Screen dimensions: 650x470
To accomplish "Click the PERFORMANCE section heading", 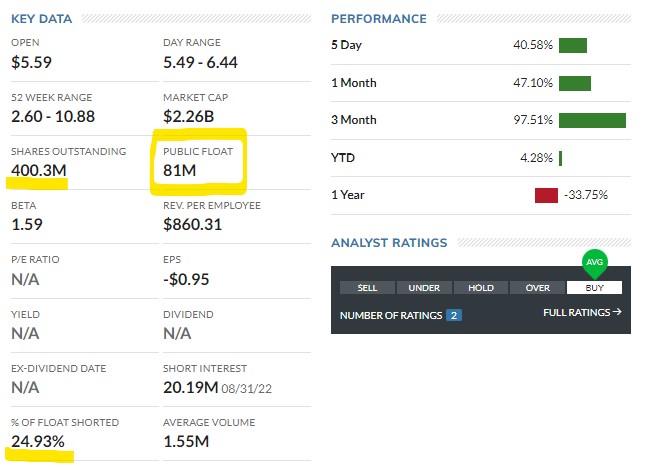I will click(x=378, y=19).
